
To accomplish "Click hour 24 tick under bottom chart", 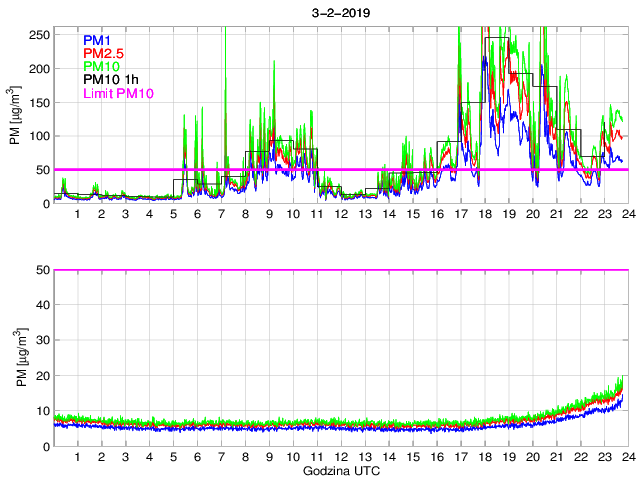I will click(x=627, y=457).
